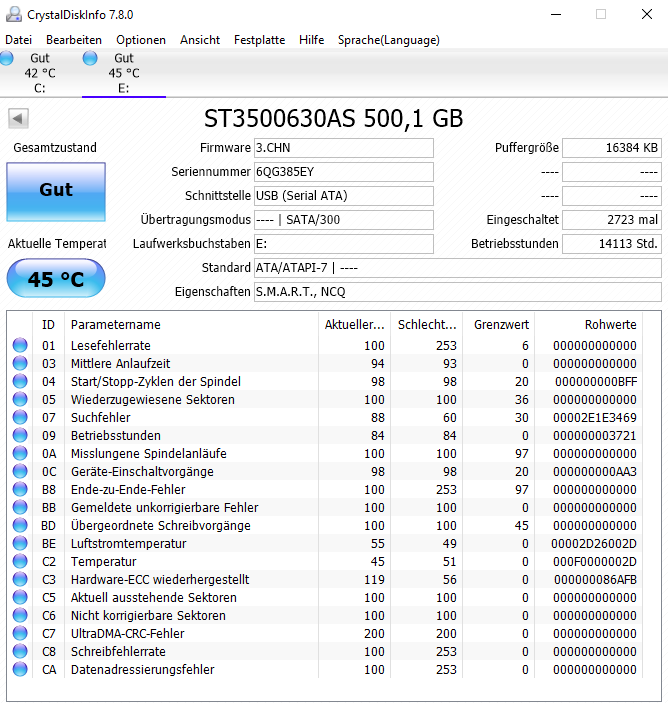Viewport: 668px width, 703px height.
Task: Click the Eingeschaltet field 2723 mal
Action: tap(612, 220)
